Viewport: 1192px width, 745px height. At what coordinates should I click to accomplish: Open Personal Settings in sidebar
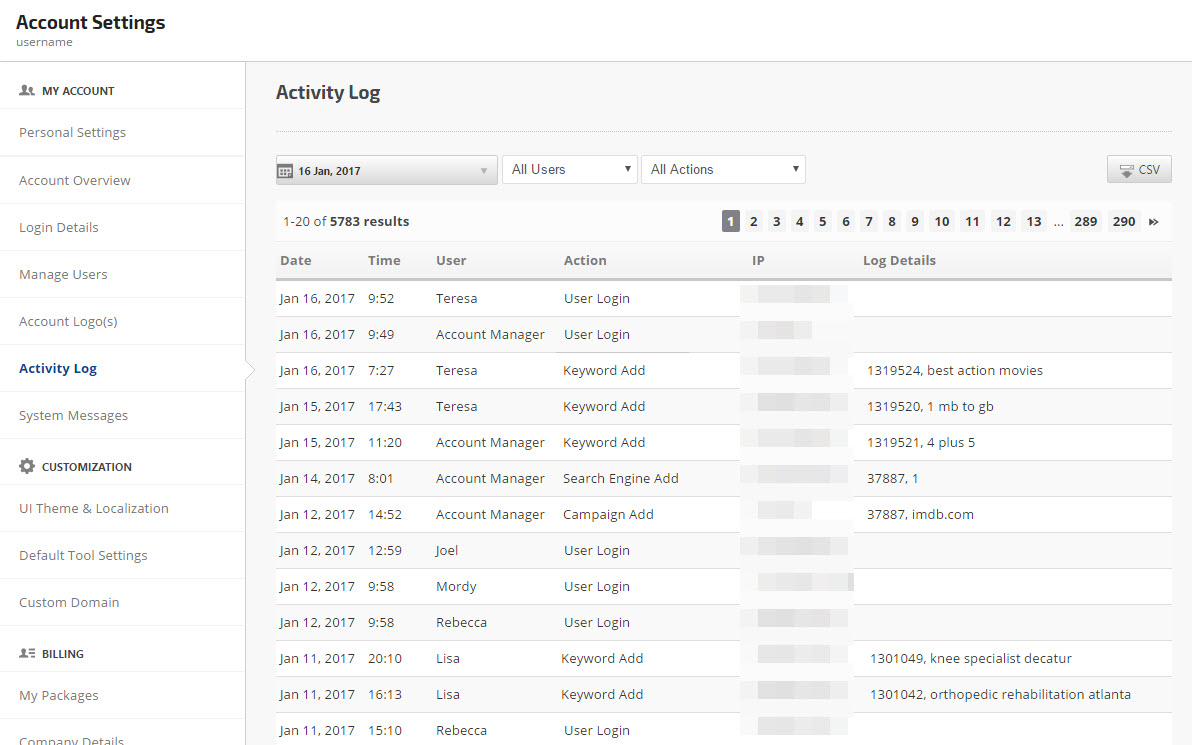point(72,133)
